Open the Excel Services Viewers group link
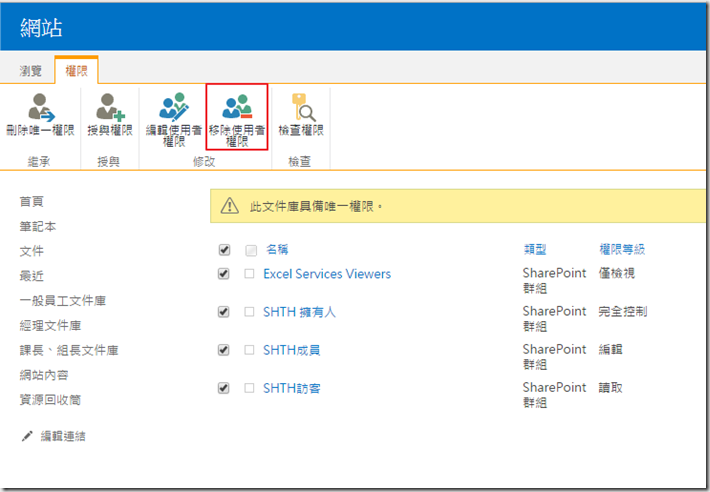Viewport: 710px width, 492px height. 326,274
